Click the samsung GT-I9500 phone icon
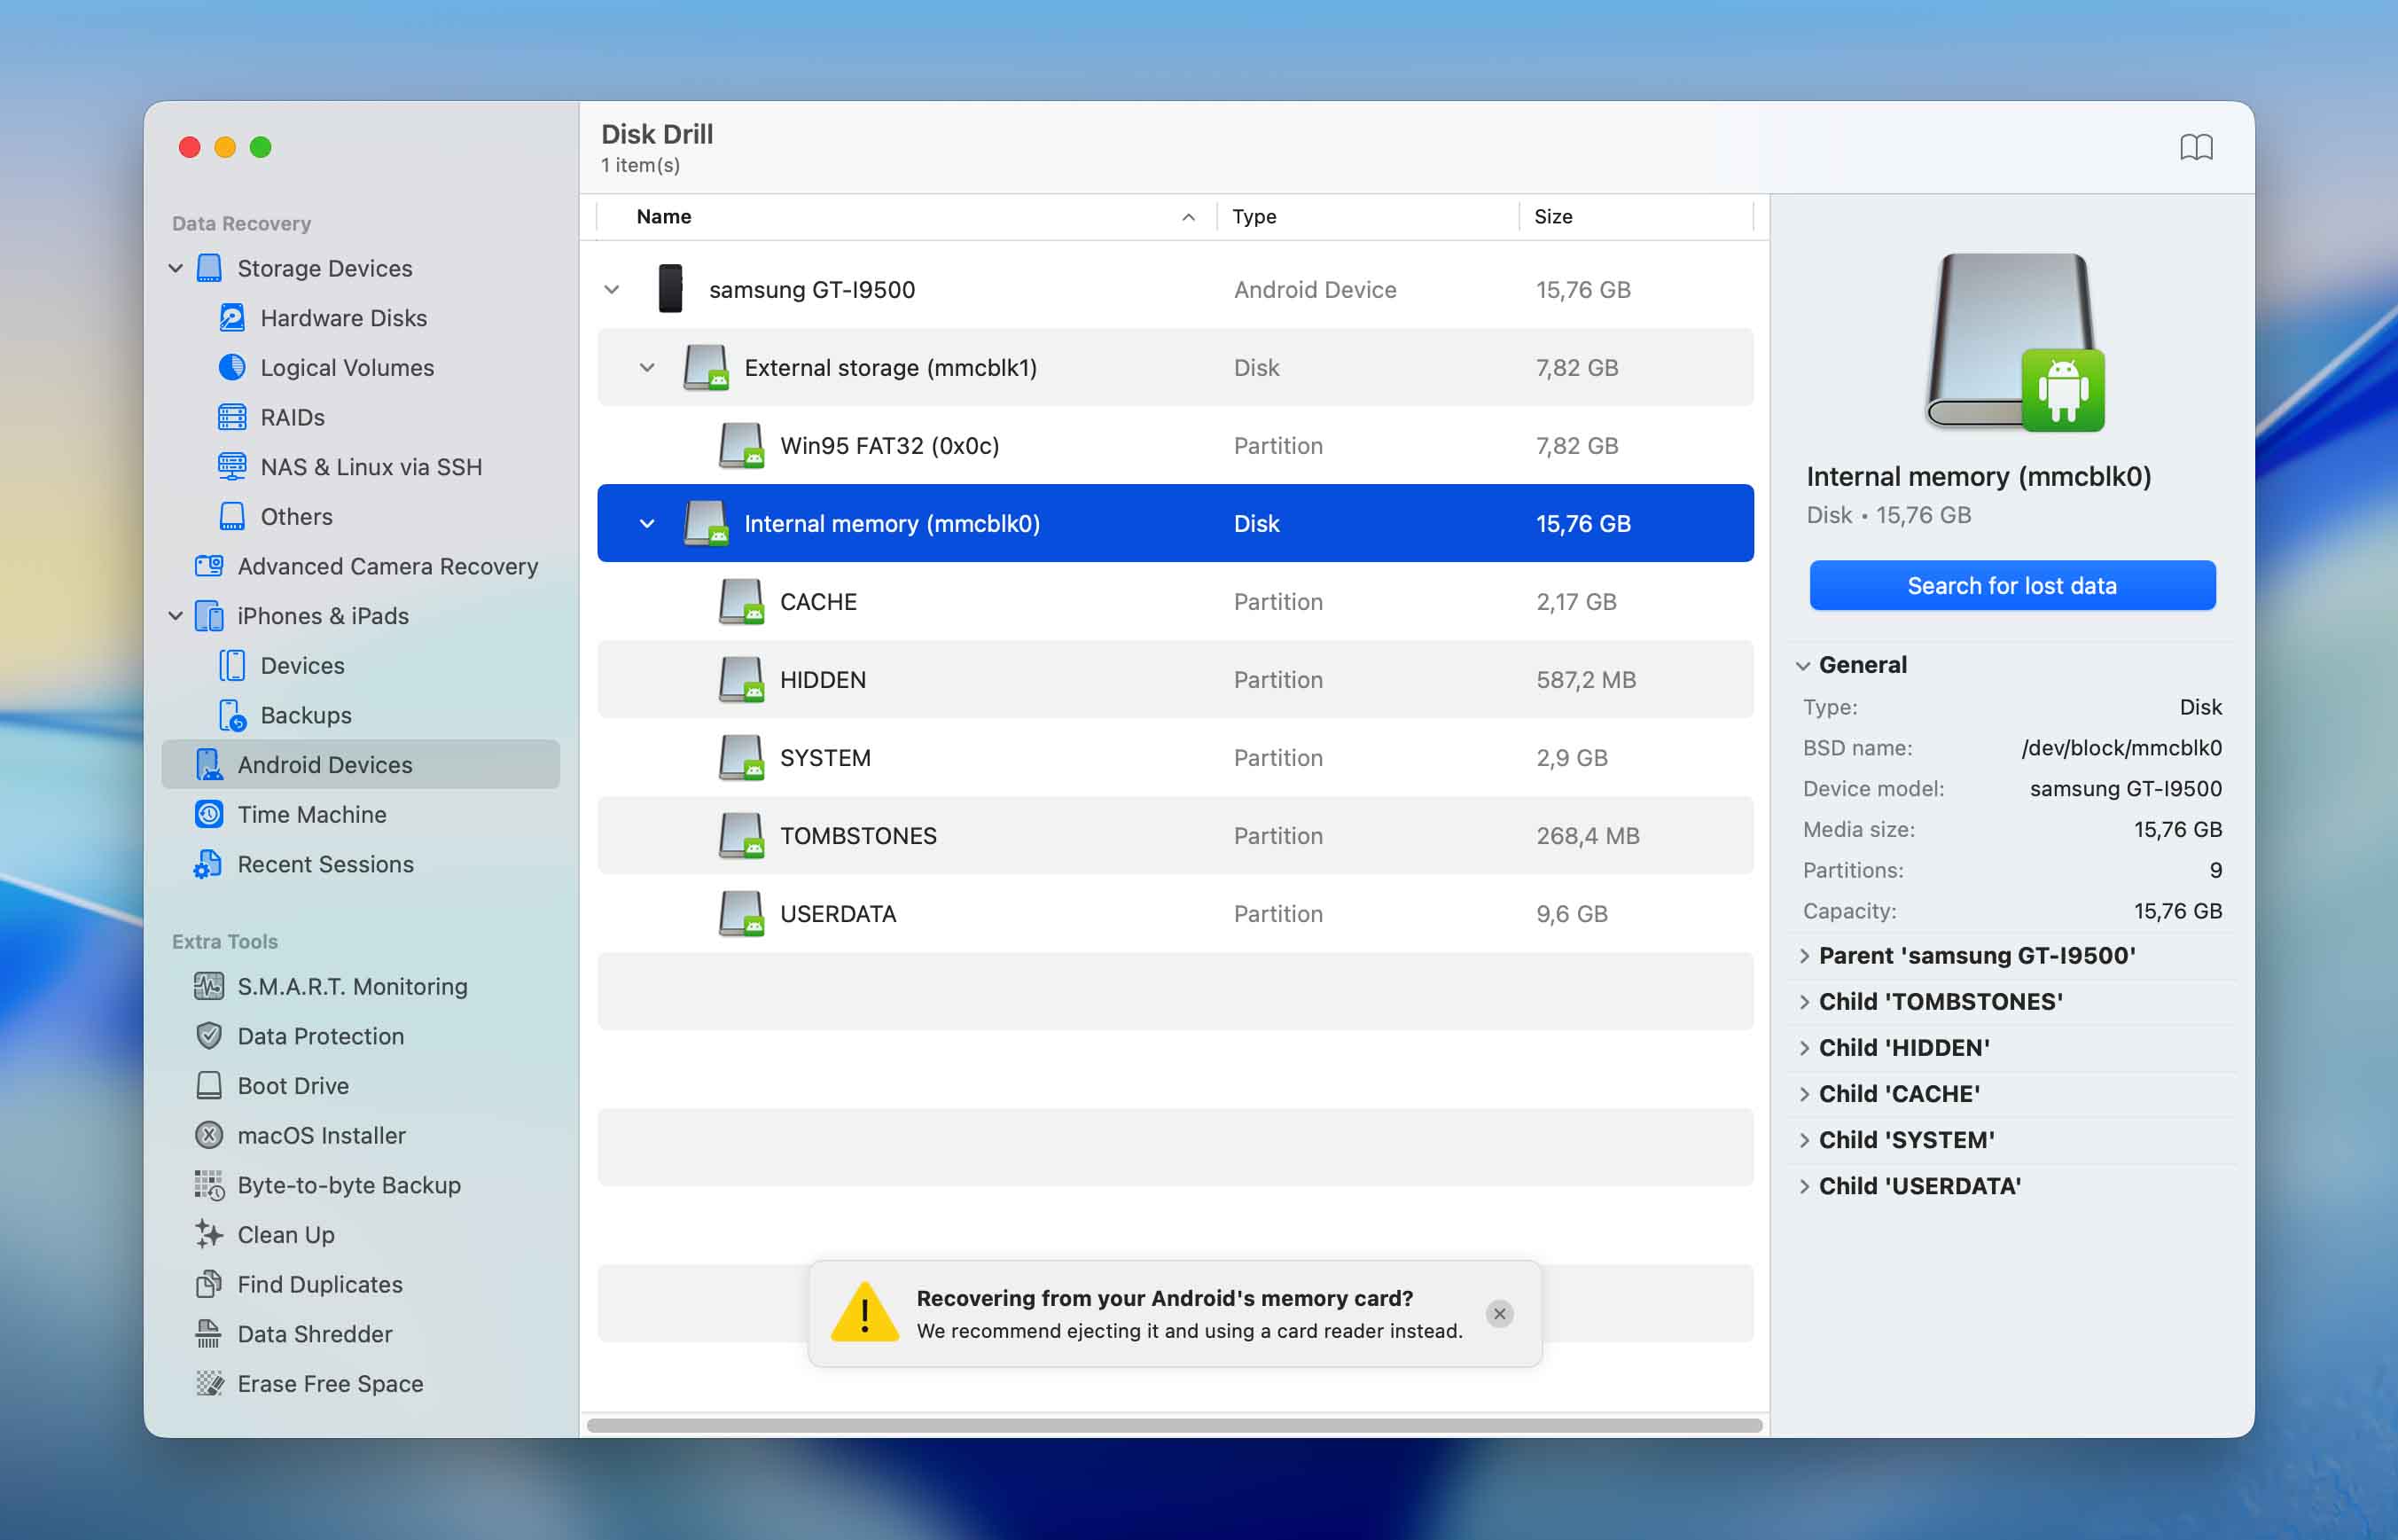Image resolution: width=2398 pixels, height=1540 pixels. (670, 289)
